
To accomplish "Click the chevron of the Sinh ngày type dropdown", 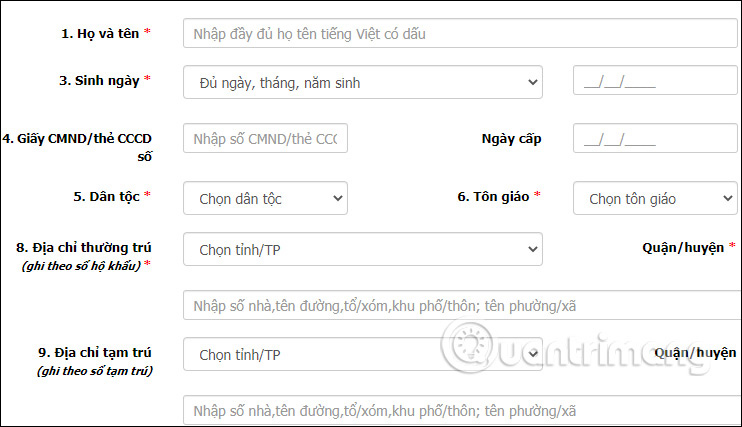I will click(x=532, y=82).
